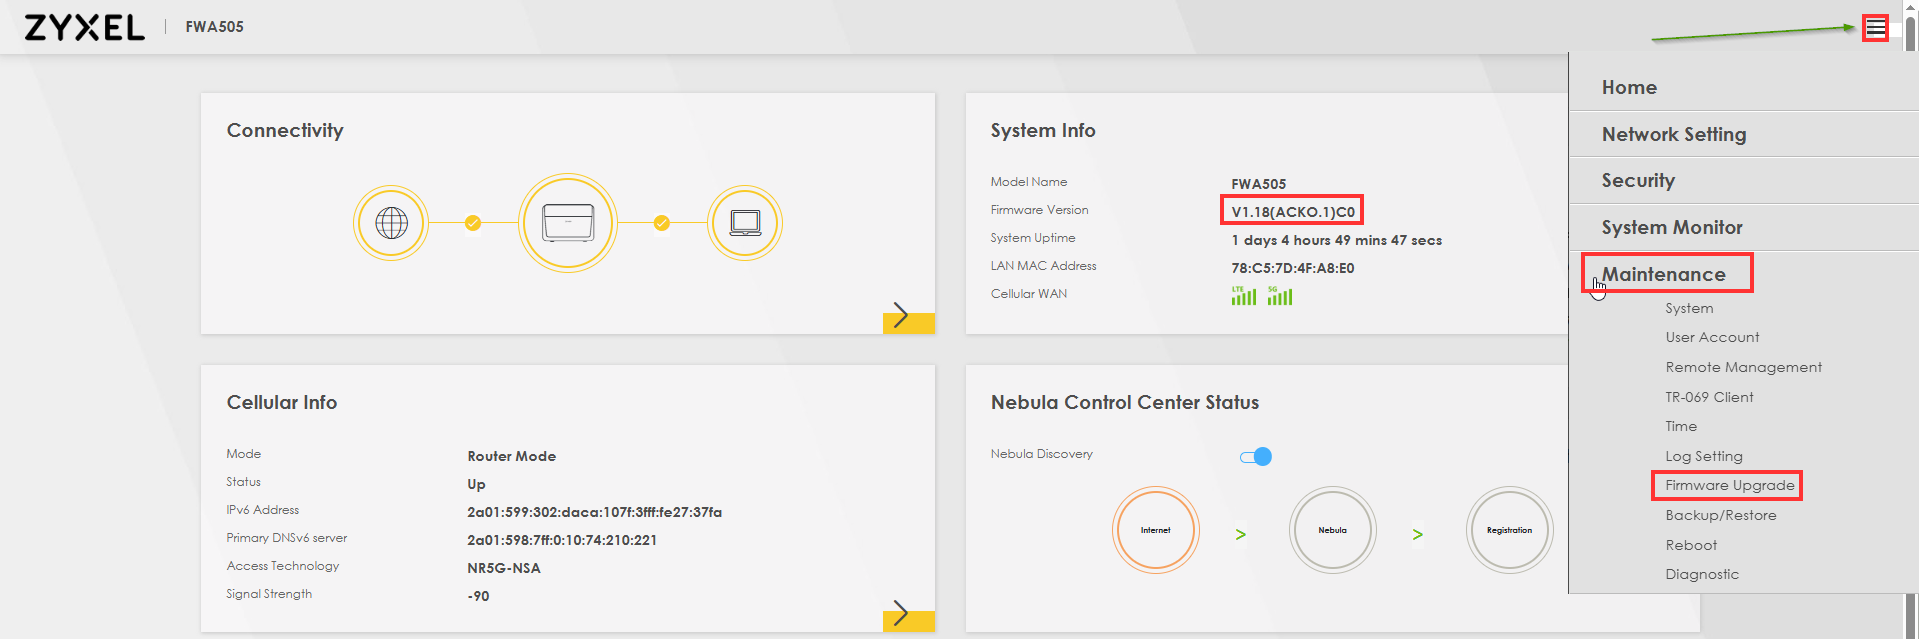Click the check mark between globe and router
1919x639 pixels.
point(473,223)
